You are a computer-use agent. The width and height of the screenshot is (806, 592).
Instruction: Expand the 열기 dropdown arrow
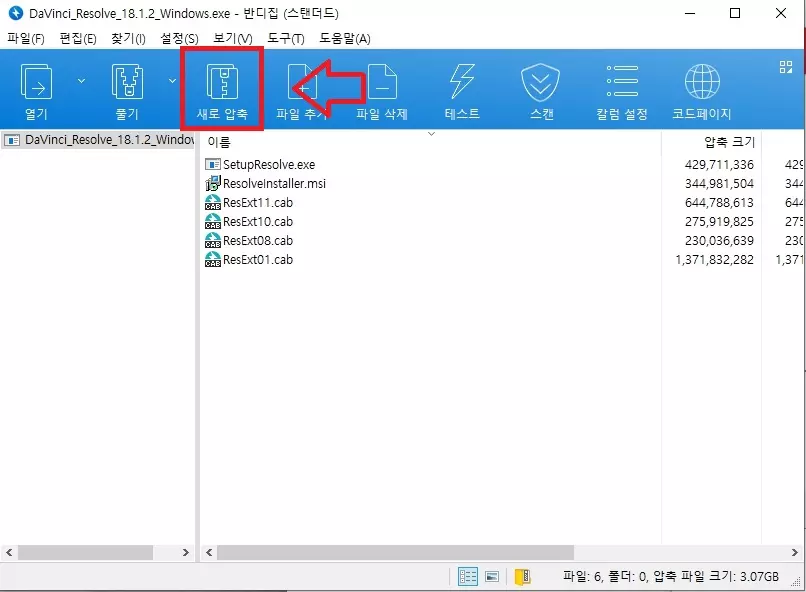[81, 81]
